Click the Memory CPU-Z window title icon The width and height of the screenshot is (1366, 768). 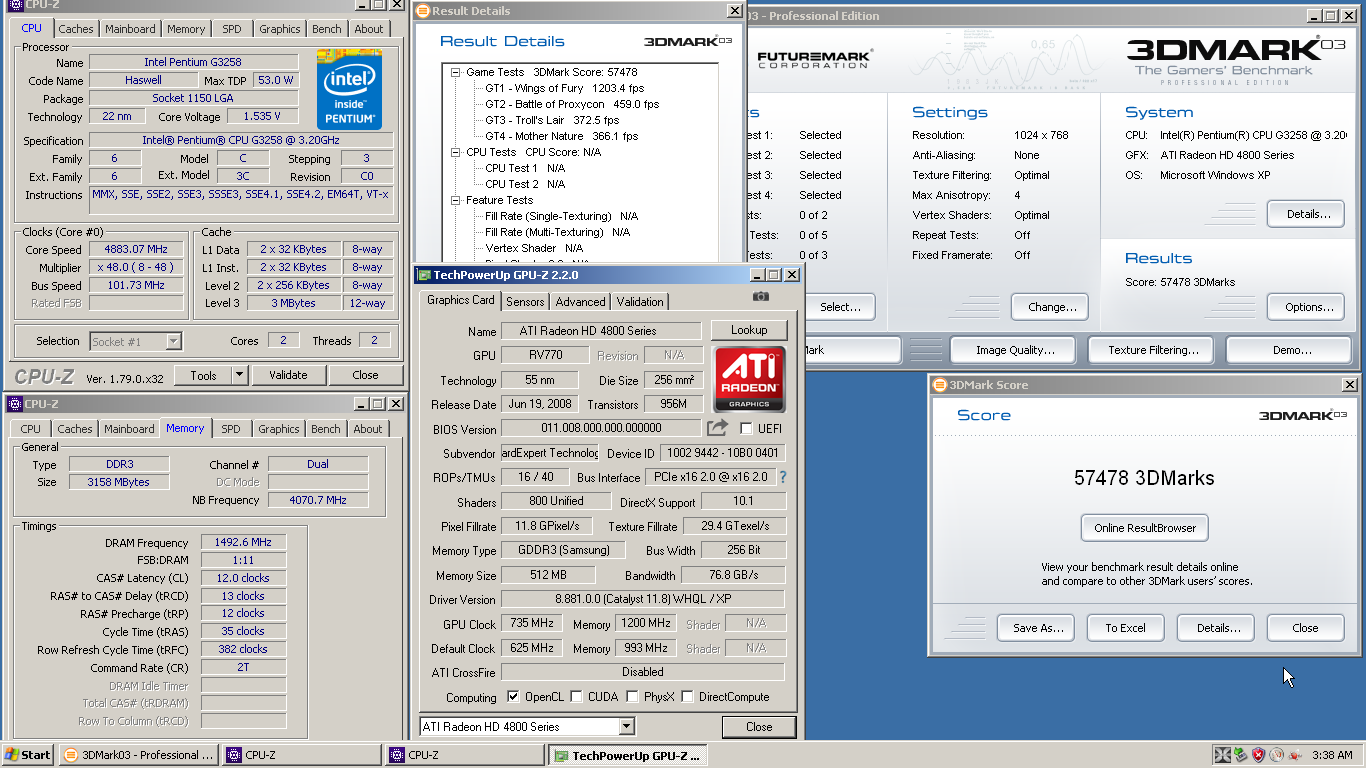[14, 404]
